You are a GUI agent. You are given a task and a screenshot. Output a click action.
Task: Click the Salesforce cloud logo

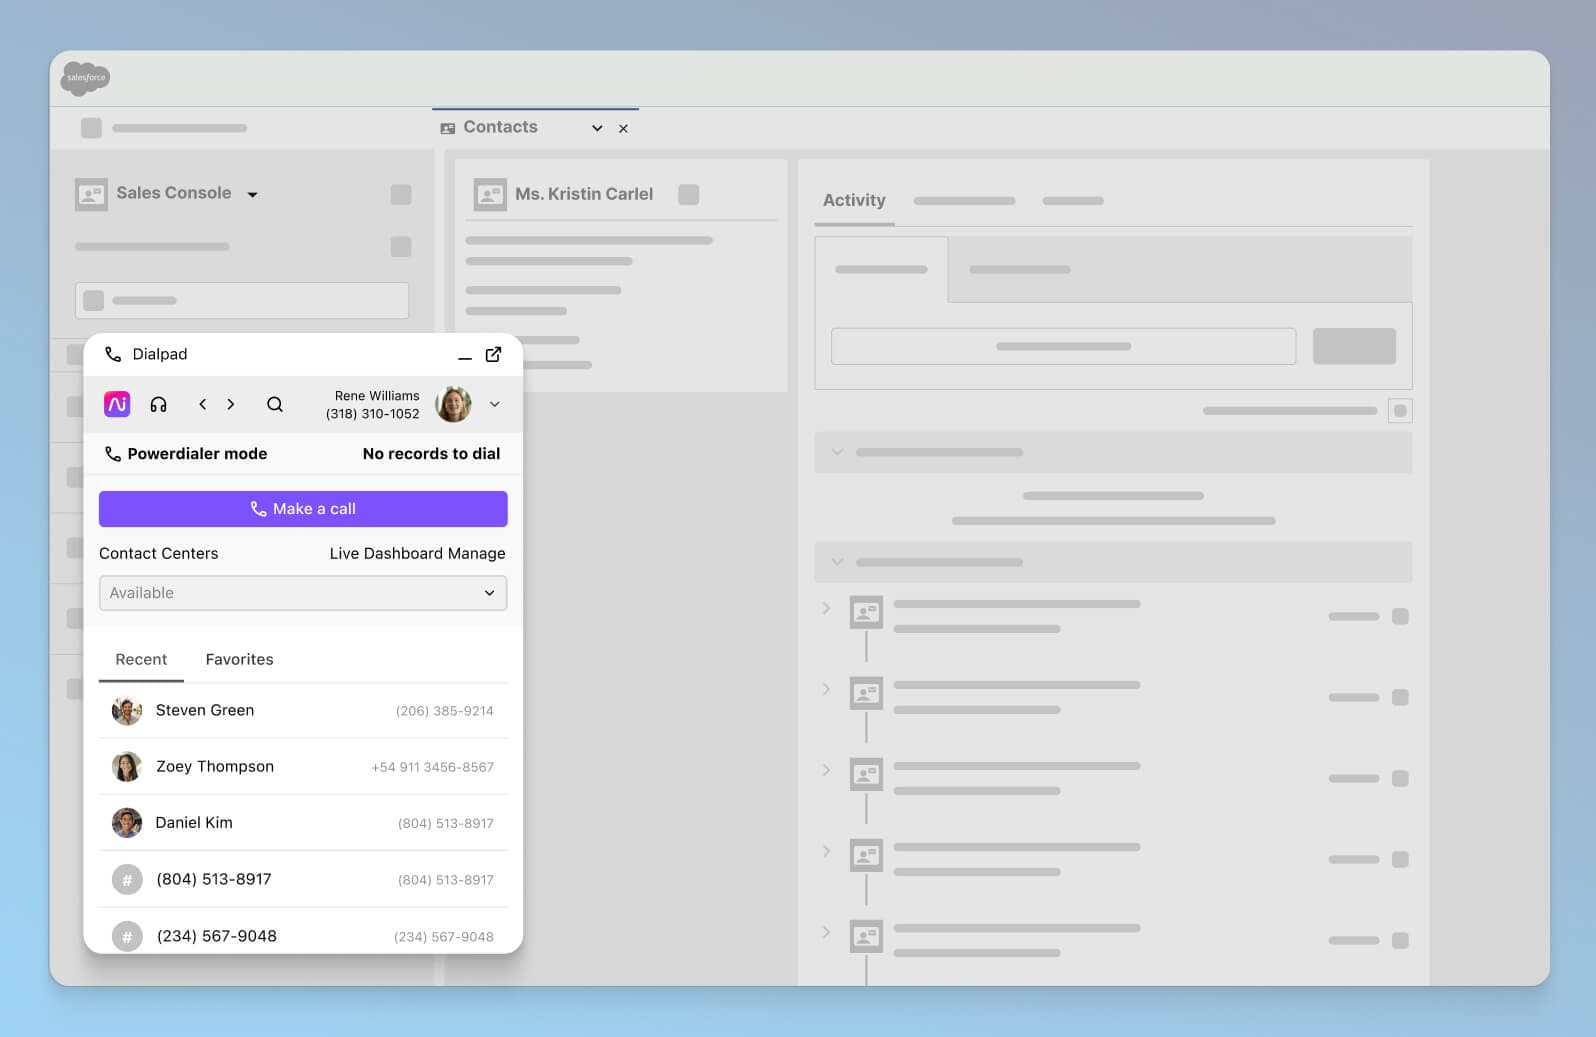click(x=85, y=78)
